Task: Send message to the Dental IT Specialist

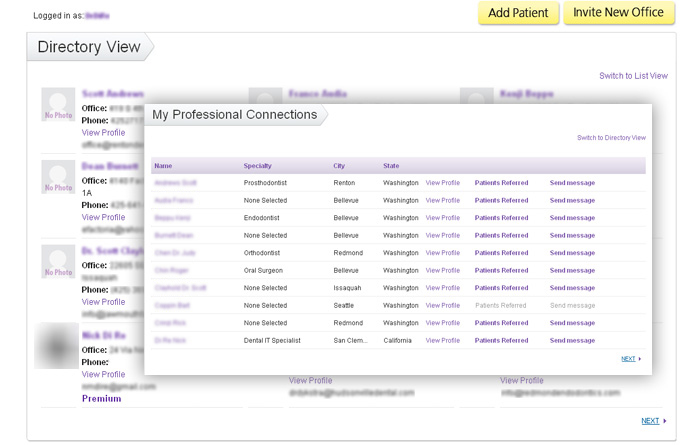Action: (x=572, y=340)
